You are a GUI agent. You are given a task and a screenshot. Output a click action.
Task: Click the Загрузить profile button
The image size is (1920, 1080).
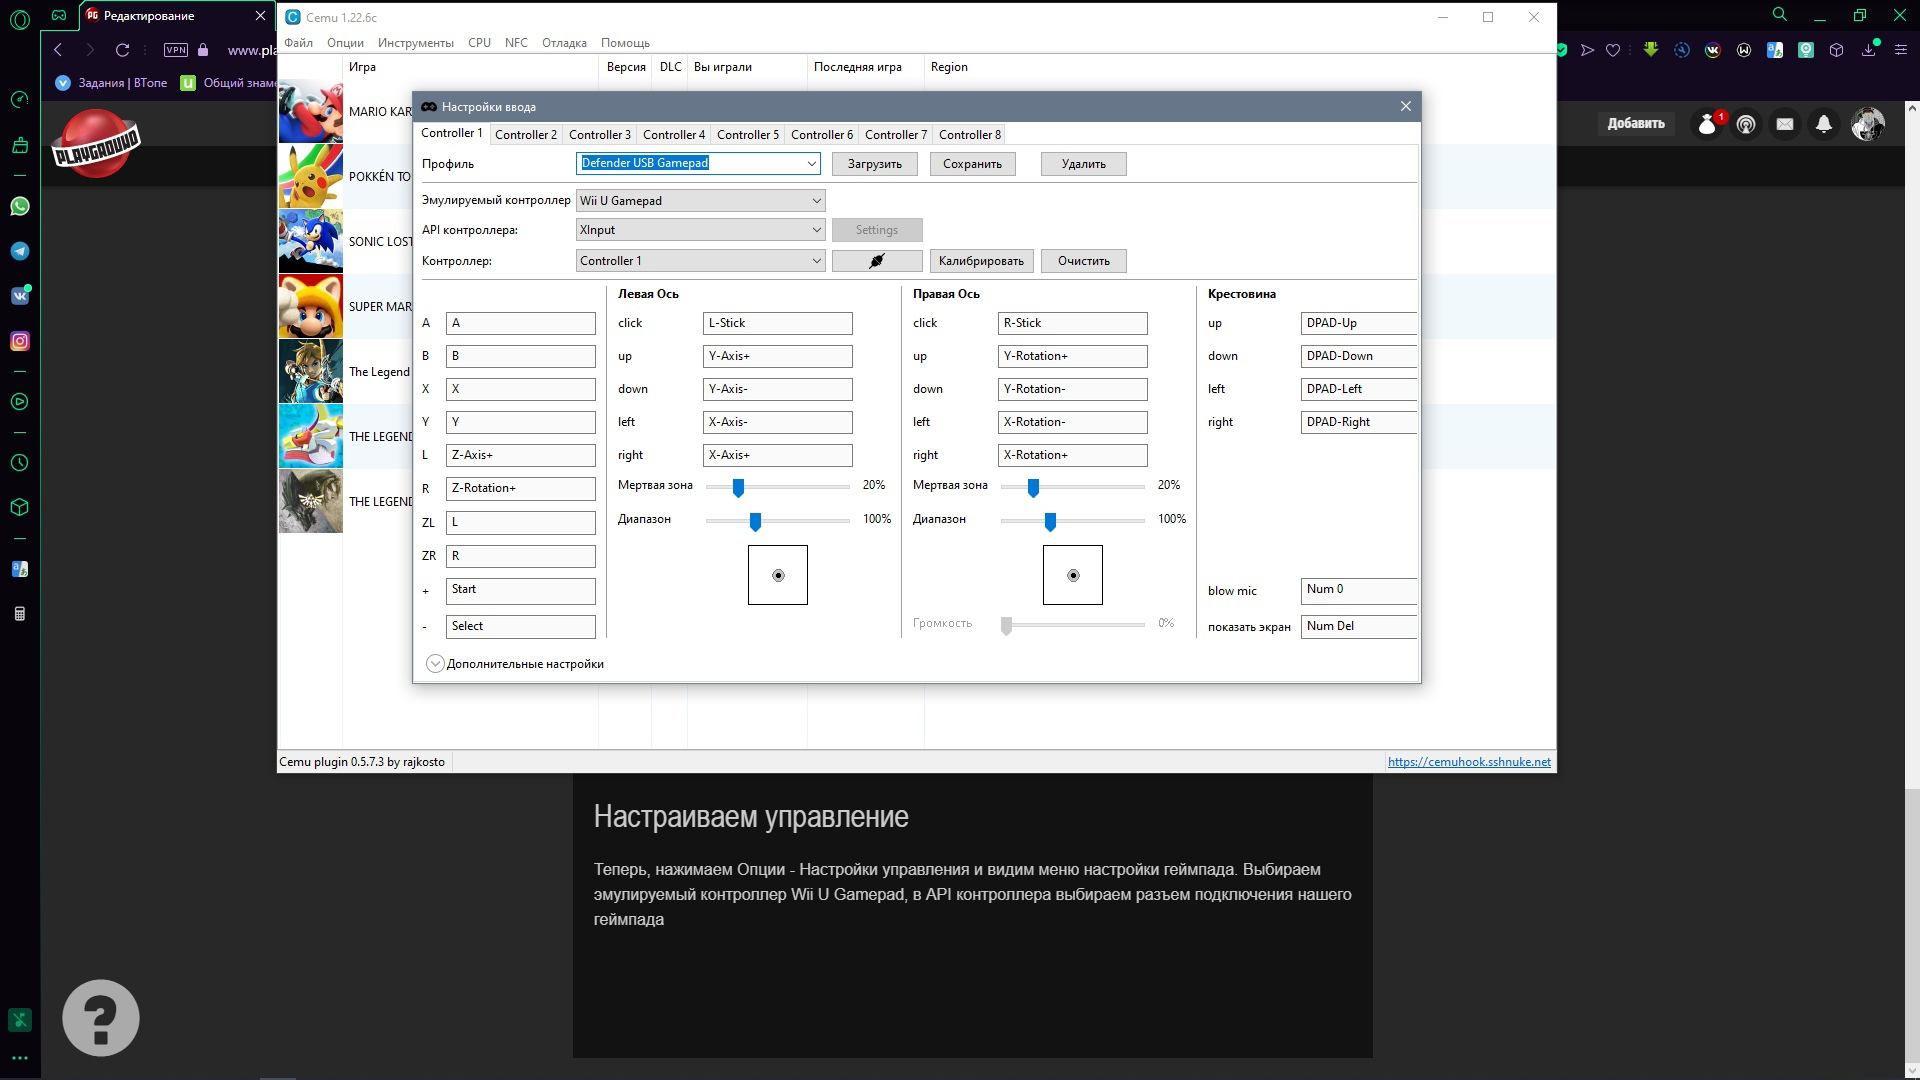click(875, 164)
